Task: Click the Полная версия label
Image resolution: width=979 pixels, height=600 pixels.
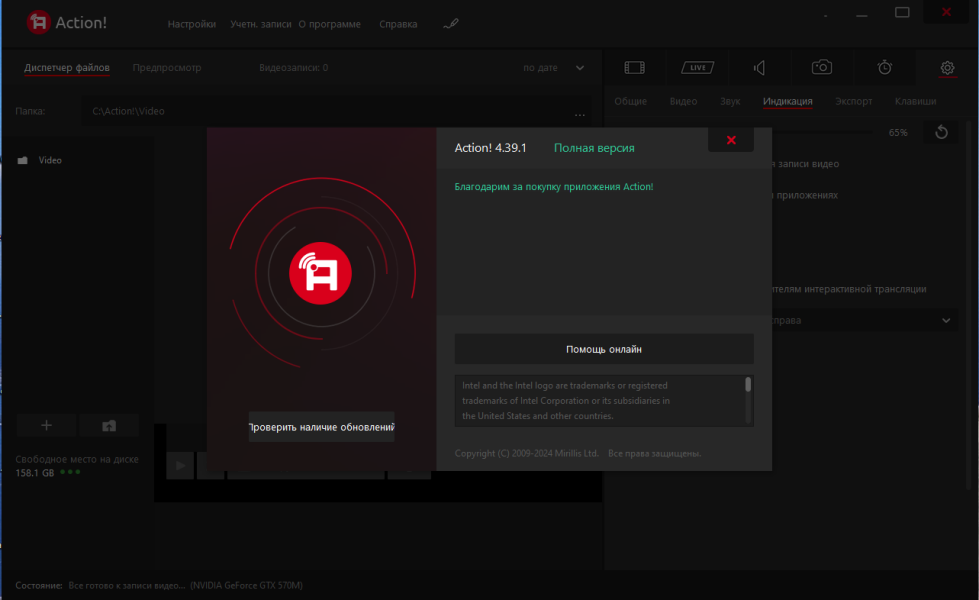Action: click(594, 148)
